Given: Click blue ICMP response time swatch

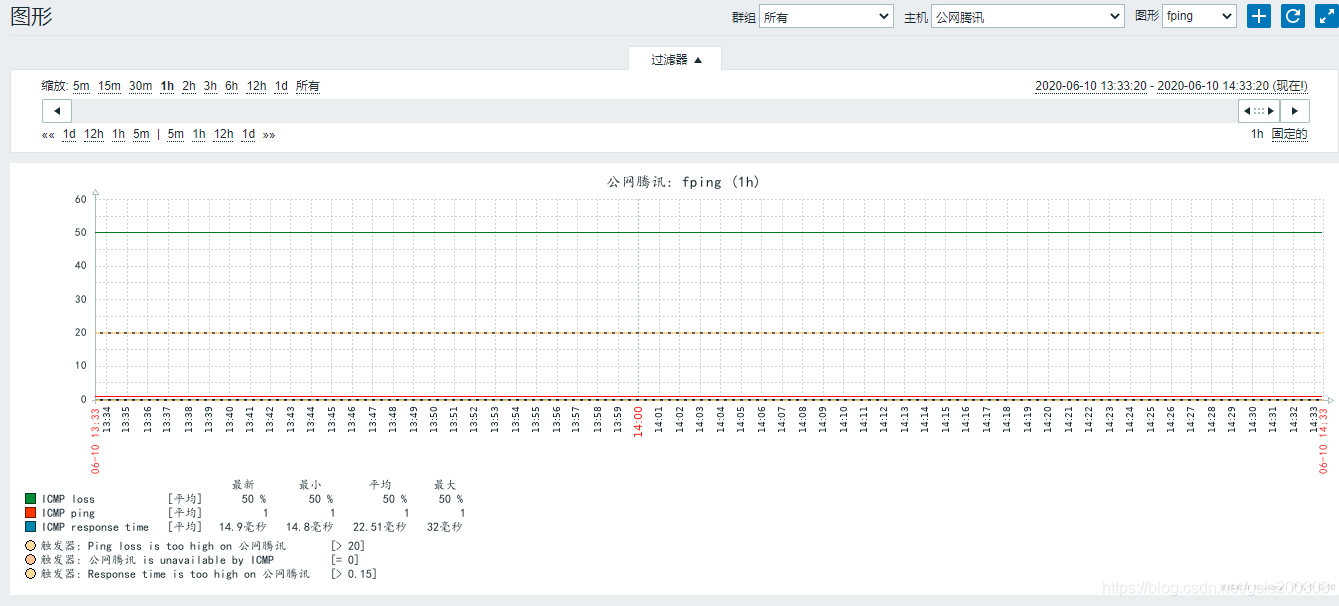Looking at the screenshot, I should click(x=31, y=526).
